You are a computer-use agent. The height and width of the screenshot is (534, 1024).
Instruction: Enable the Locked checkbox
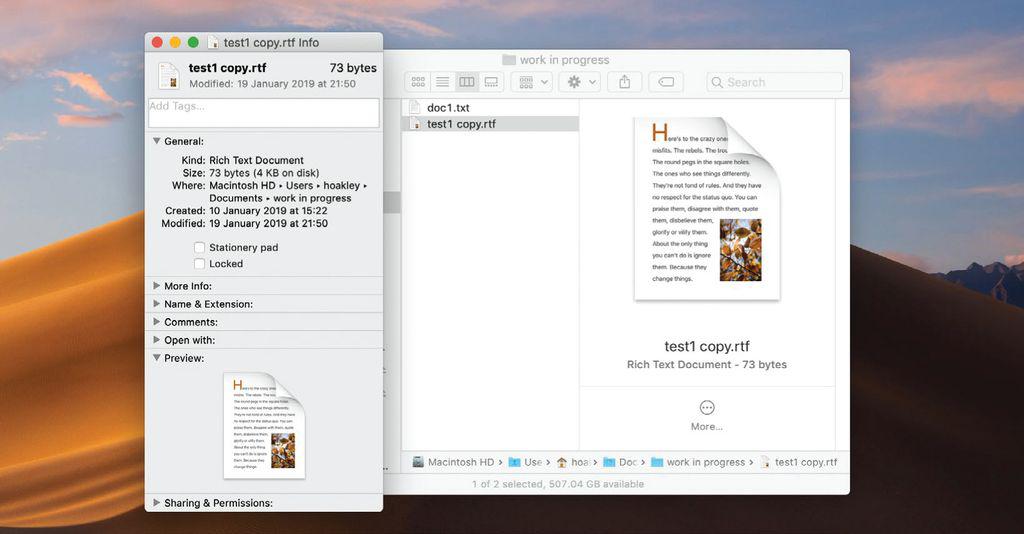[x=199, y=264]
